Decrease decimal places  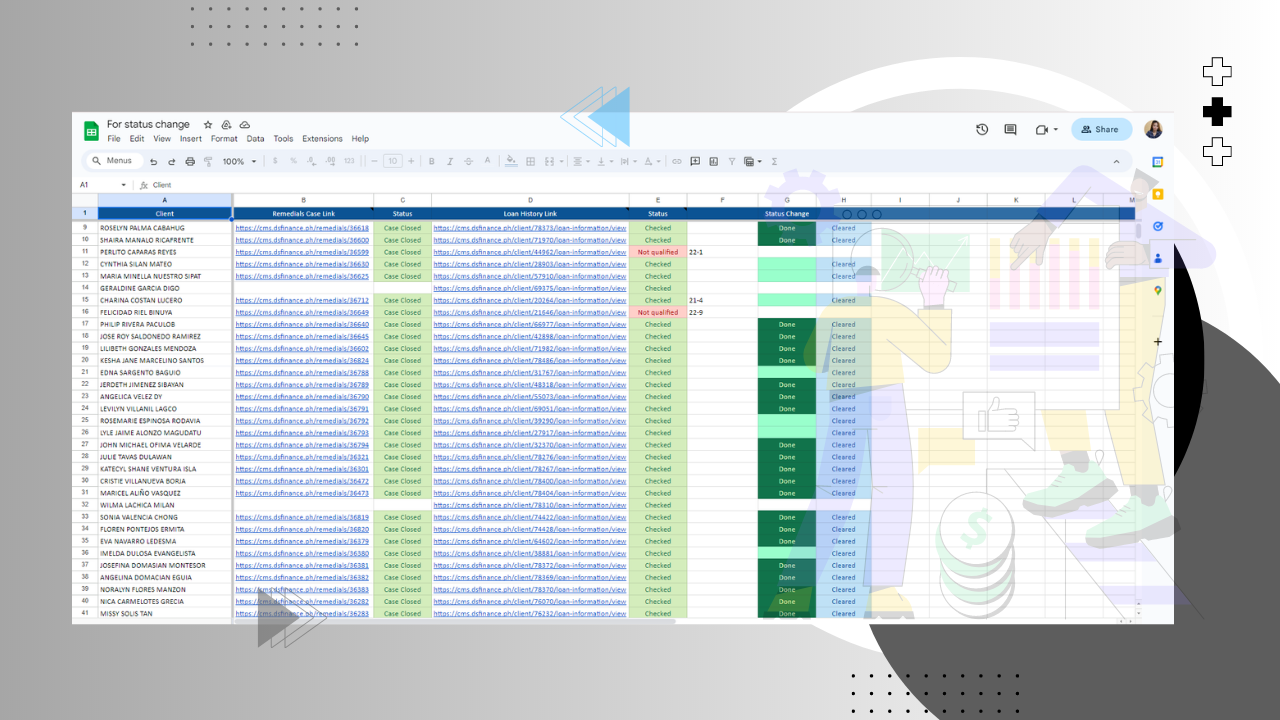[x=312, y=161]
